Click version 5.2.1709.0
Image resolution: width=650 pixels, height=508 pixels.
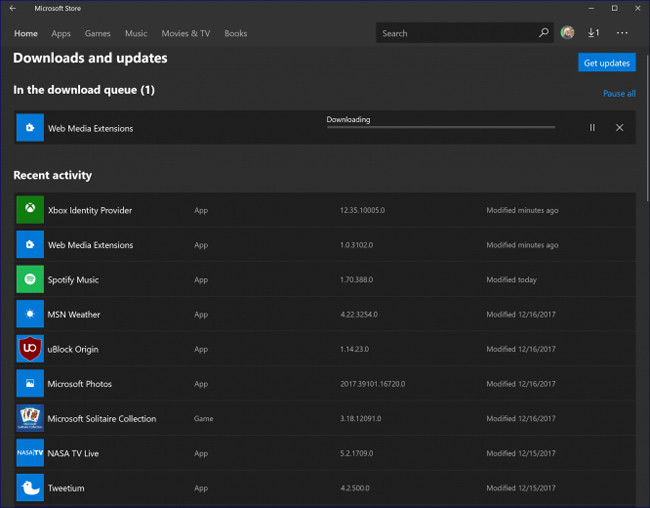click(357, 453)
